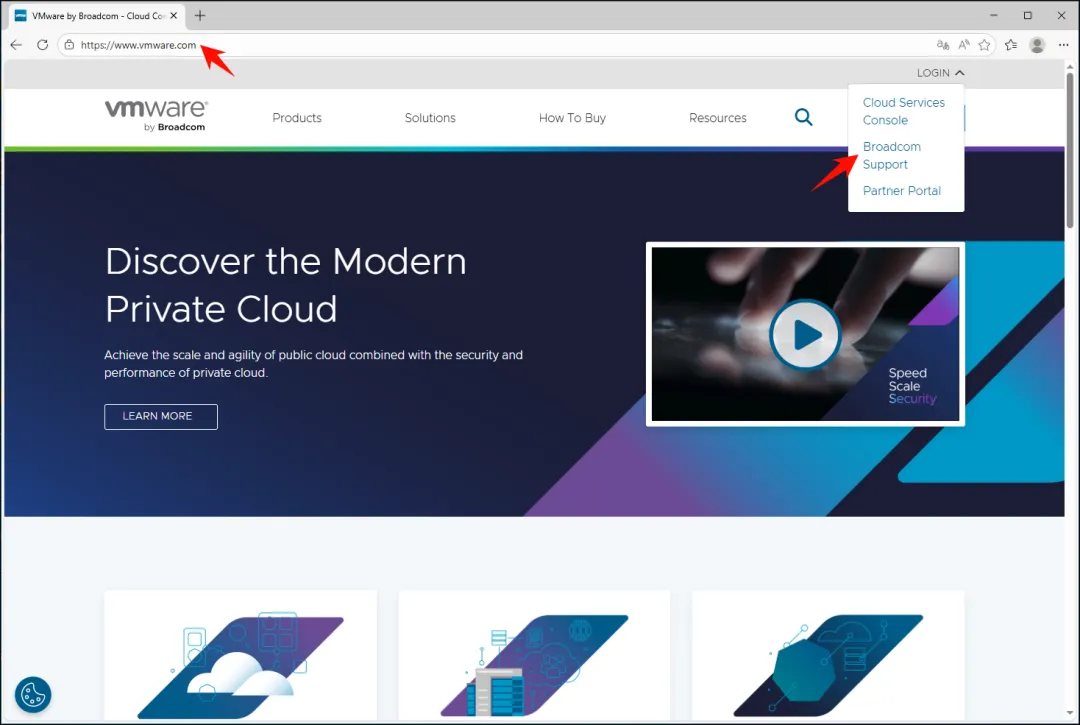Viewport: 1080px width, 725px height.
Task: Click the VMware by Broadcom logo
Action: (156, 116)
